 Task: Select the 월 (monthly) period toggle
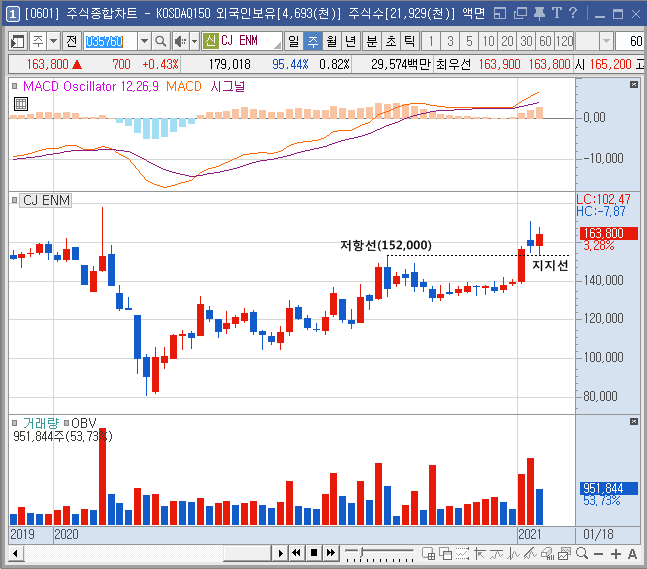[x=331, y=41]
